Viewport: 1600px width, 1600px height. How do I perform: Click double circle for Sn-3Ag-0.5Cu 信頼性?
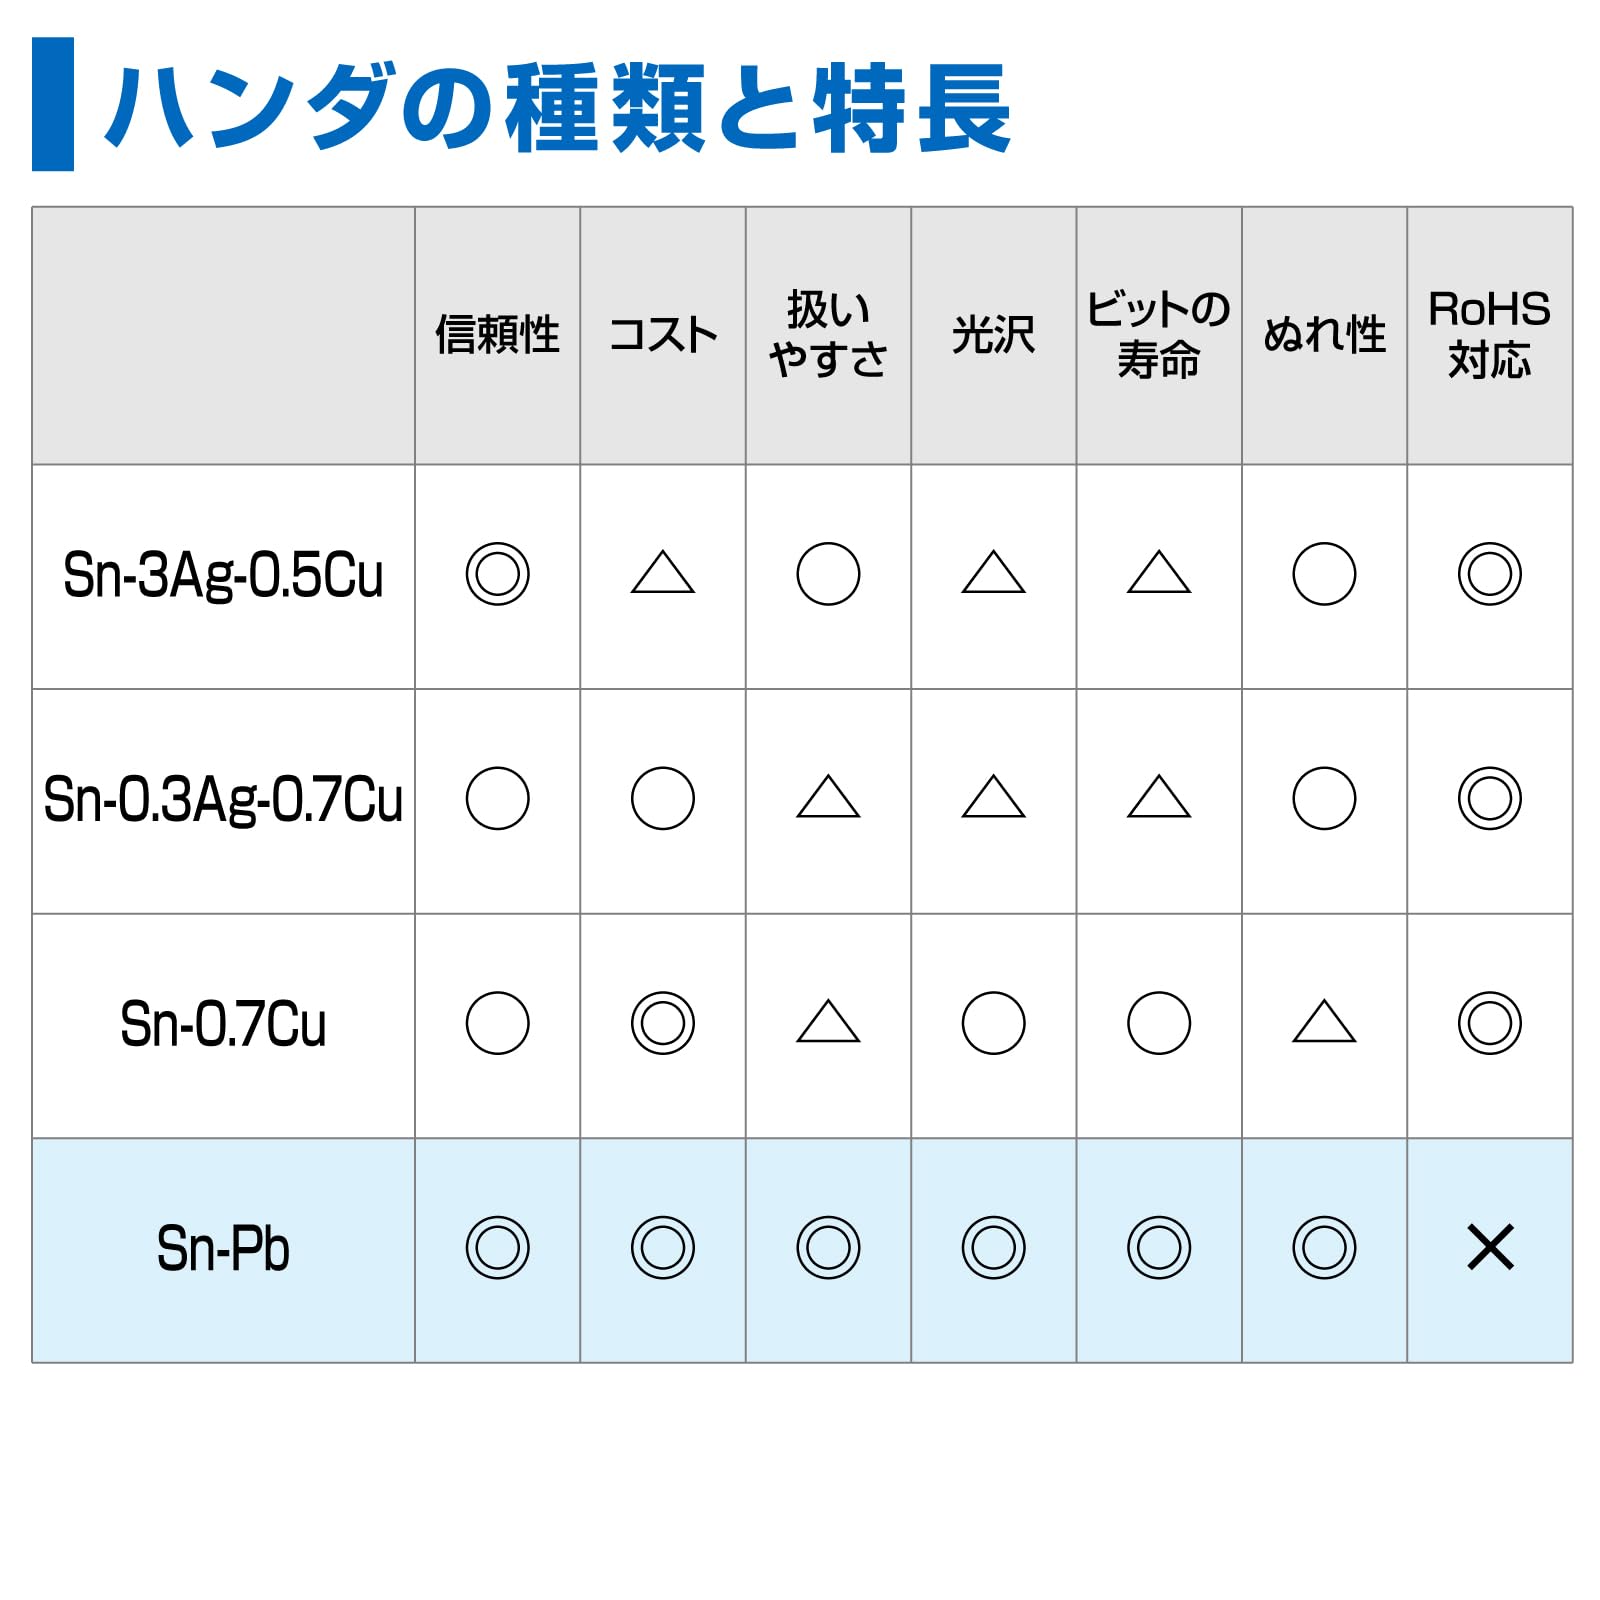(x=497, y=574)
